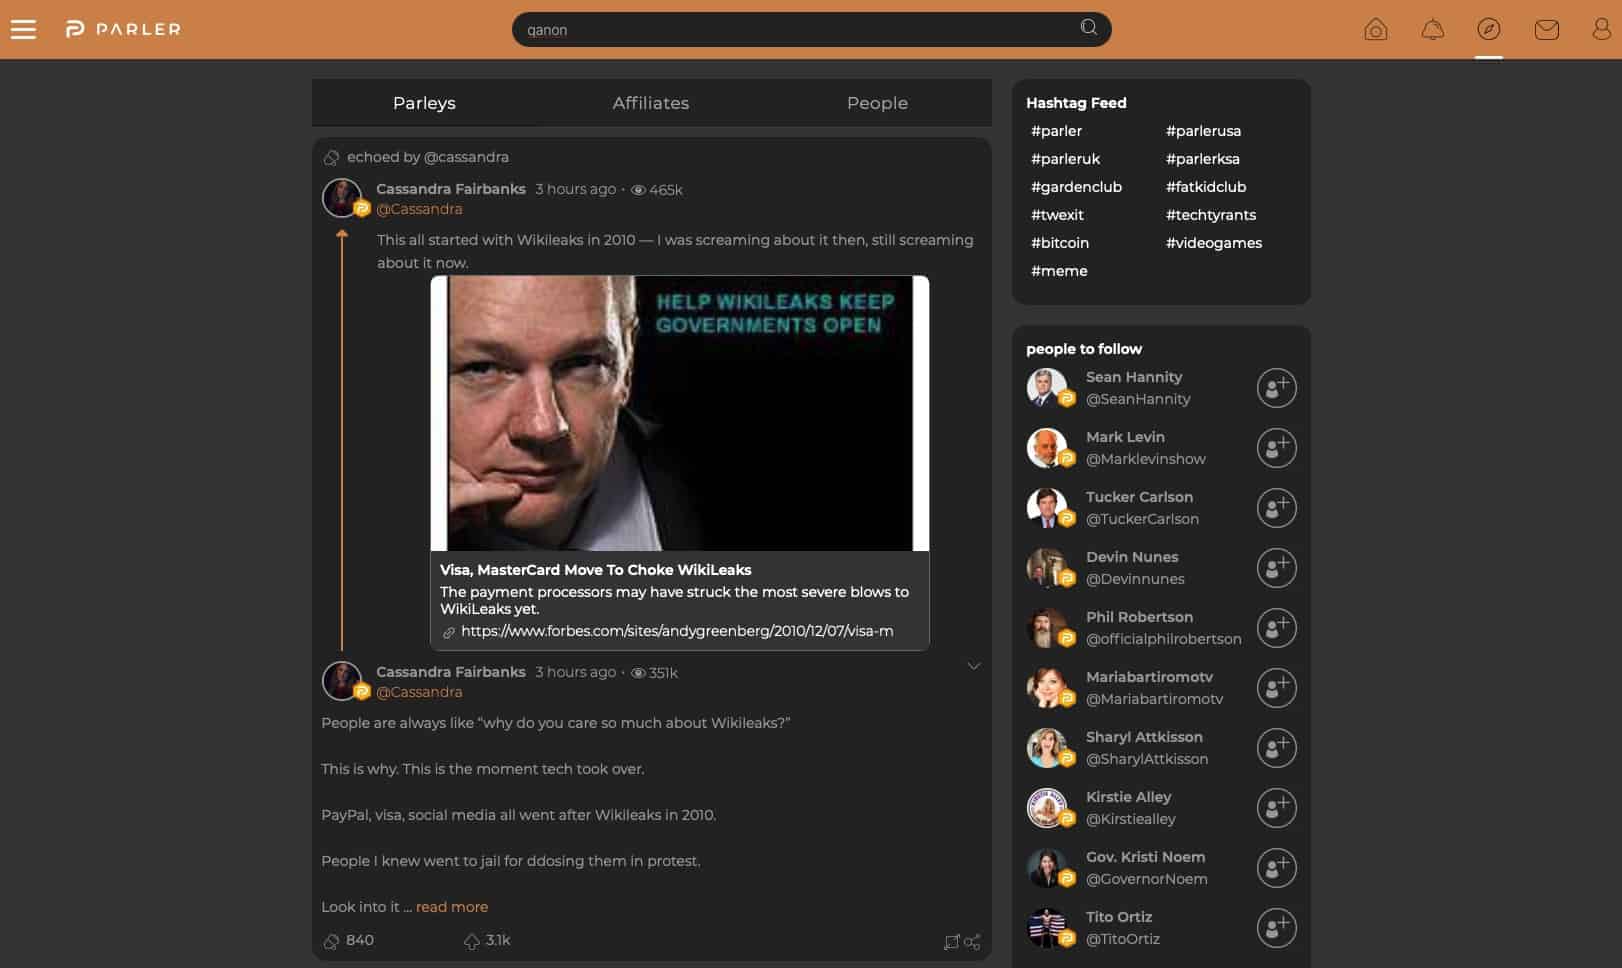Viewport: 1622px width, 968px height.
Task: Click Mark Levin's avatar
Action: (x=1047, y=448)
